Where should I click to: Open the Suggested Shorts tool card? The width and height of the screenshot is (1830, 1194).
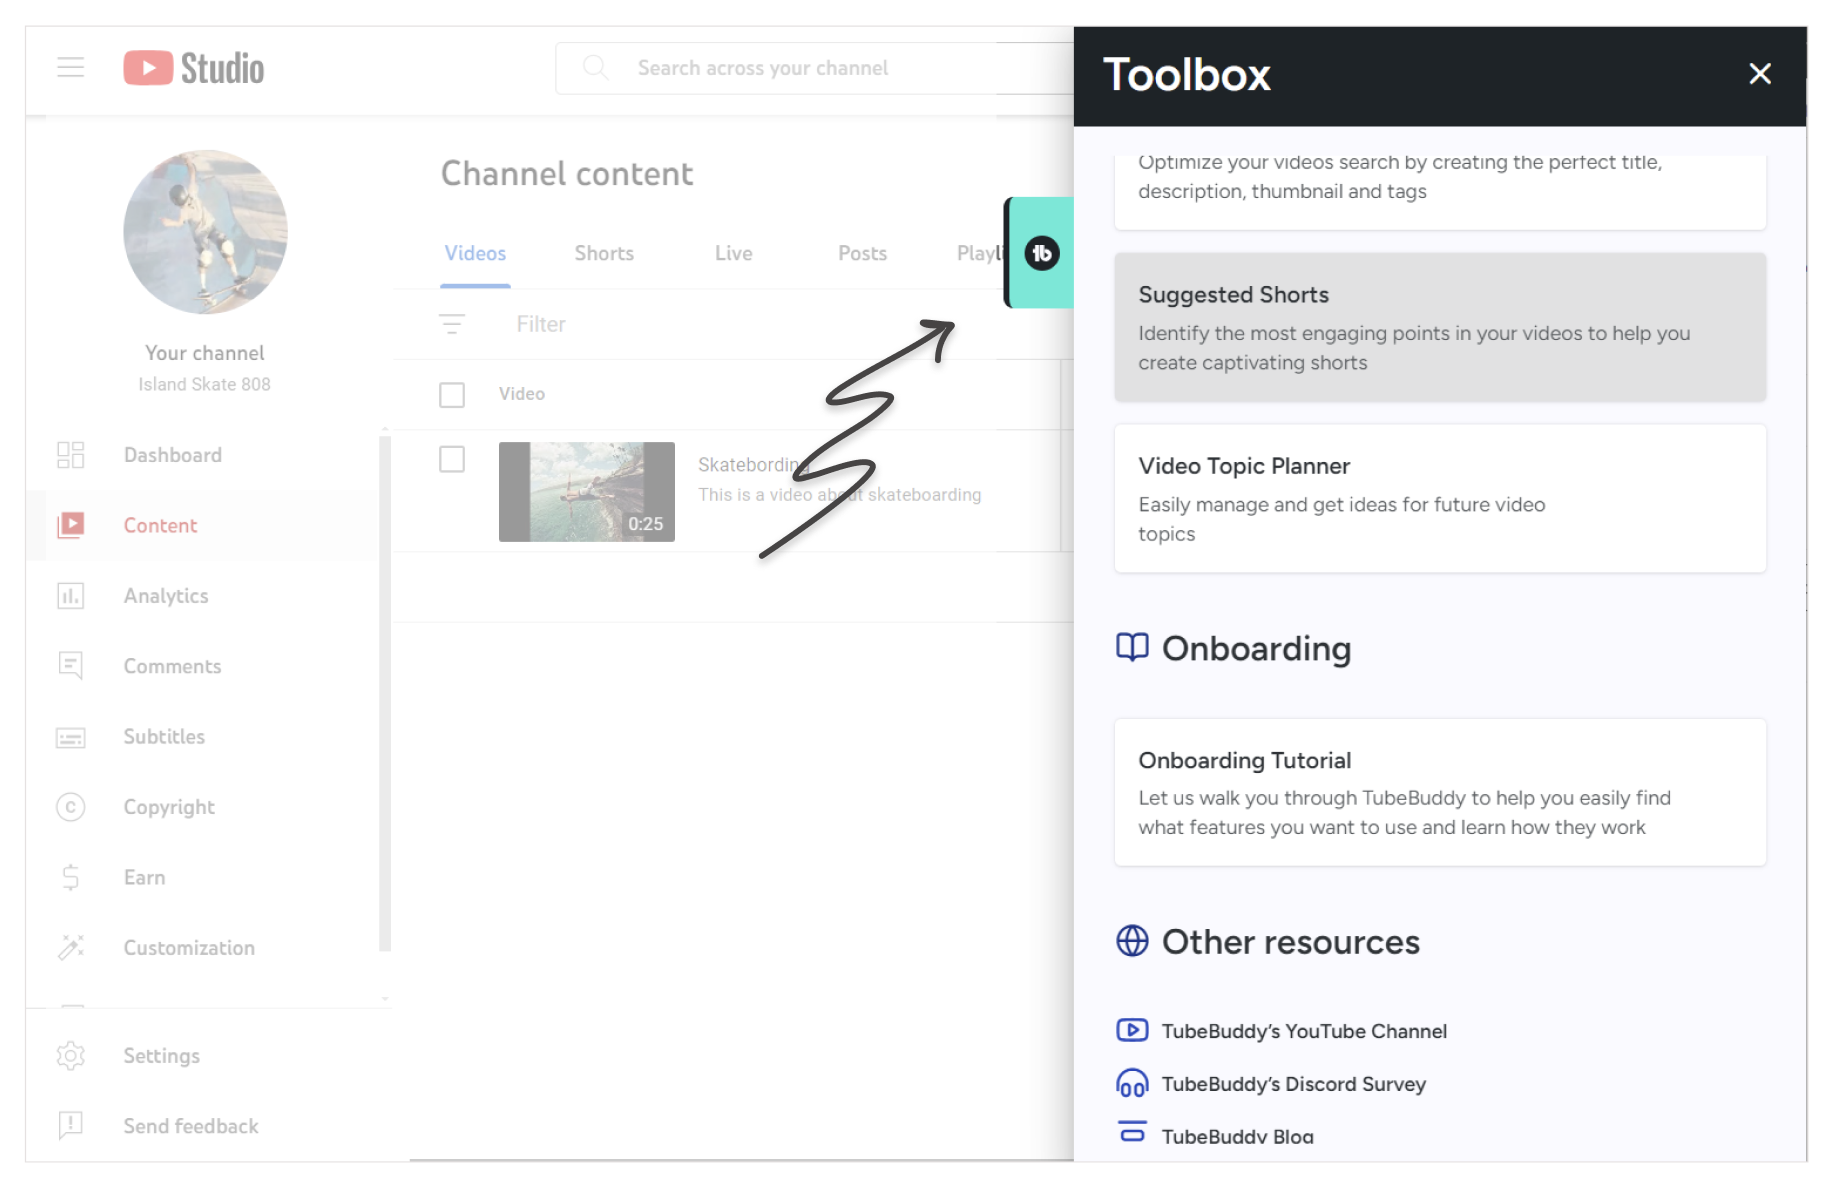point(1439,327)
